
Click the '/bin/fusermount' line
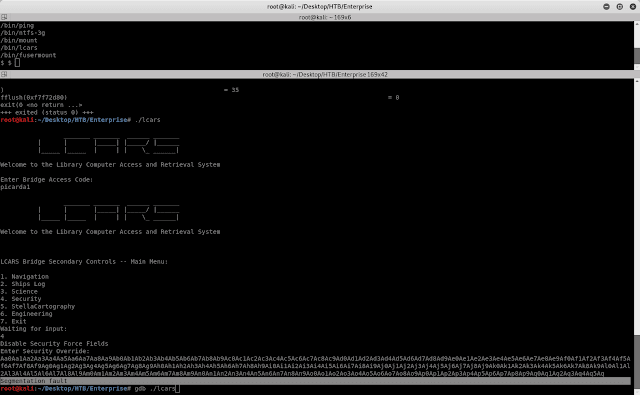coord(28,55)
